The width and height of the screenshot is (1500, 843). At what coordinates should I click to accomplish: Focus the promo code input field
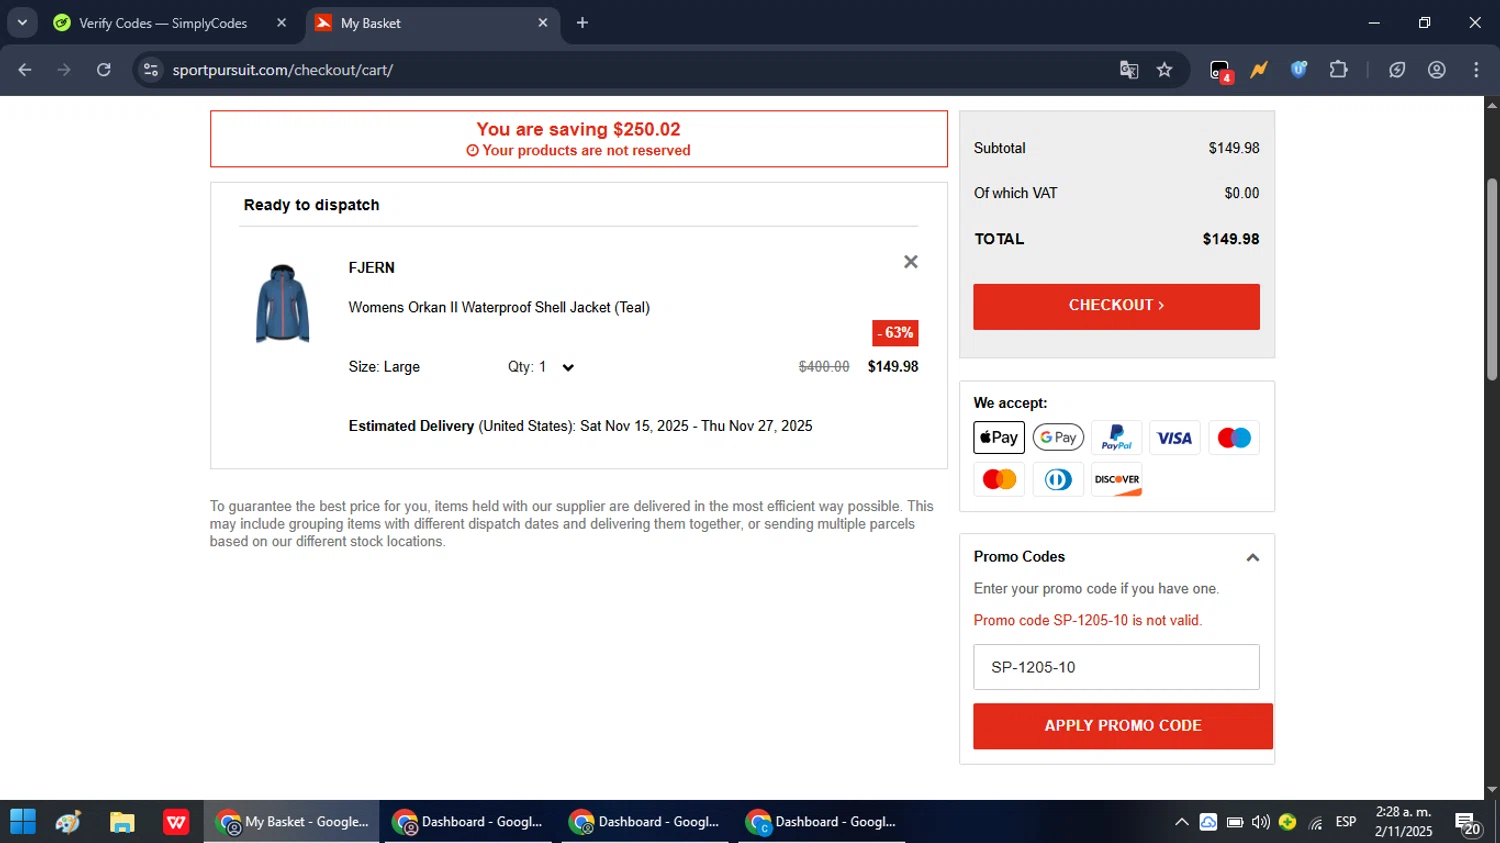[x=1116, y=667]
